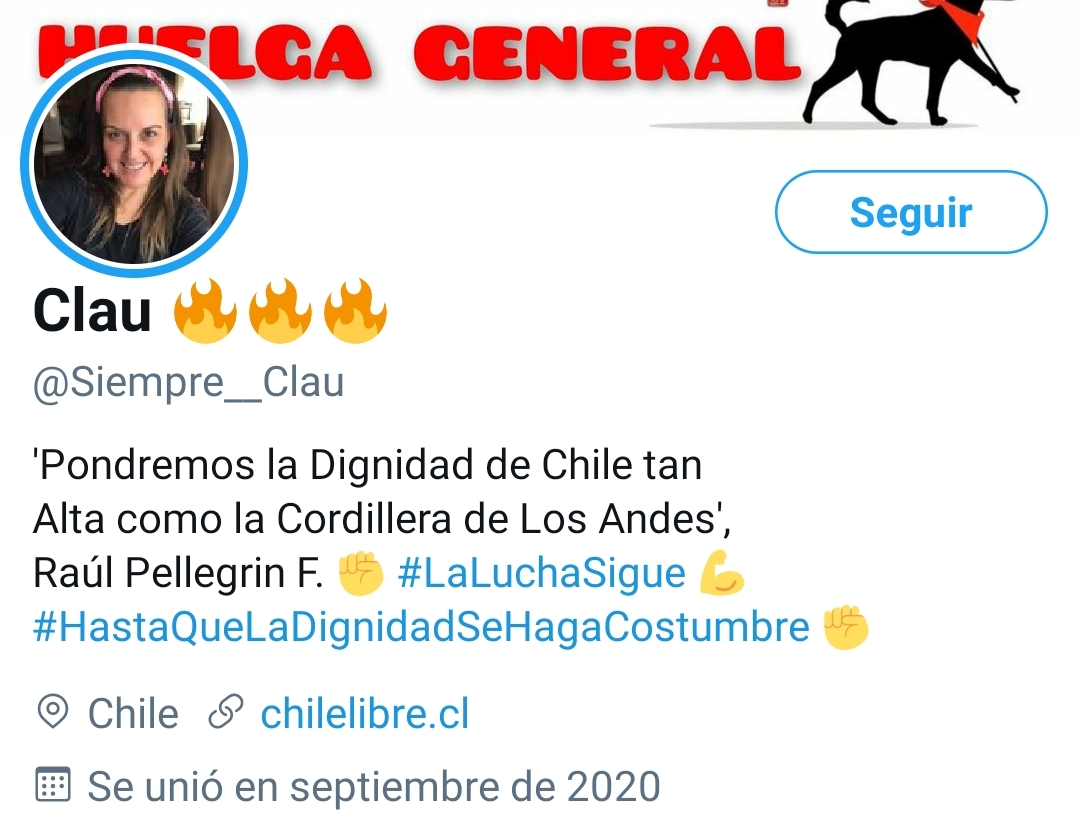Select the @Siempre__Clau username handle
The height and width of the screenshot is (832, 1079).
(x=189, y=382)
